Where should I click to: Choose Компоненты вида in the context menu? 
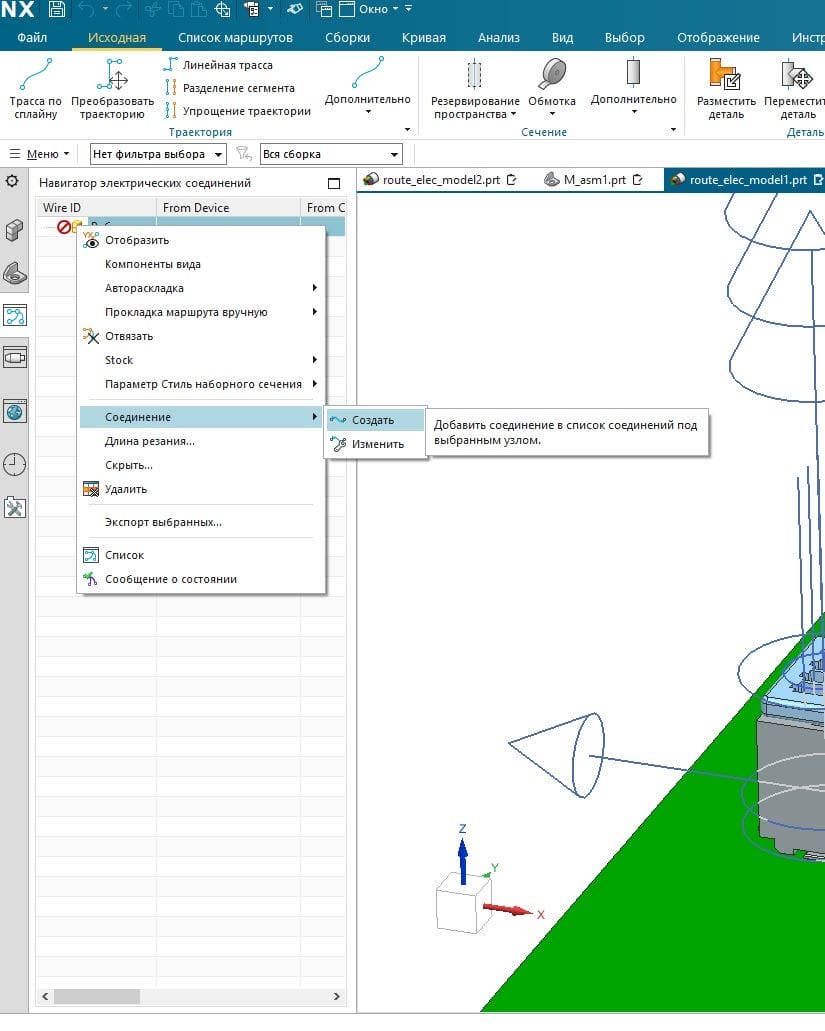point(201,264)
